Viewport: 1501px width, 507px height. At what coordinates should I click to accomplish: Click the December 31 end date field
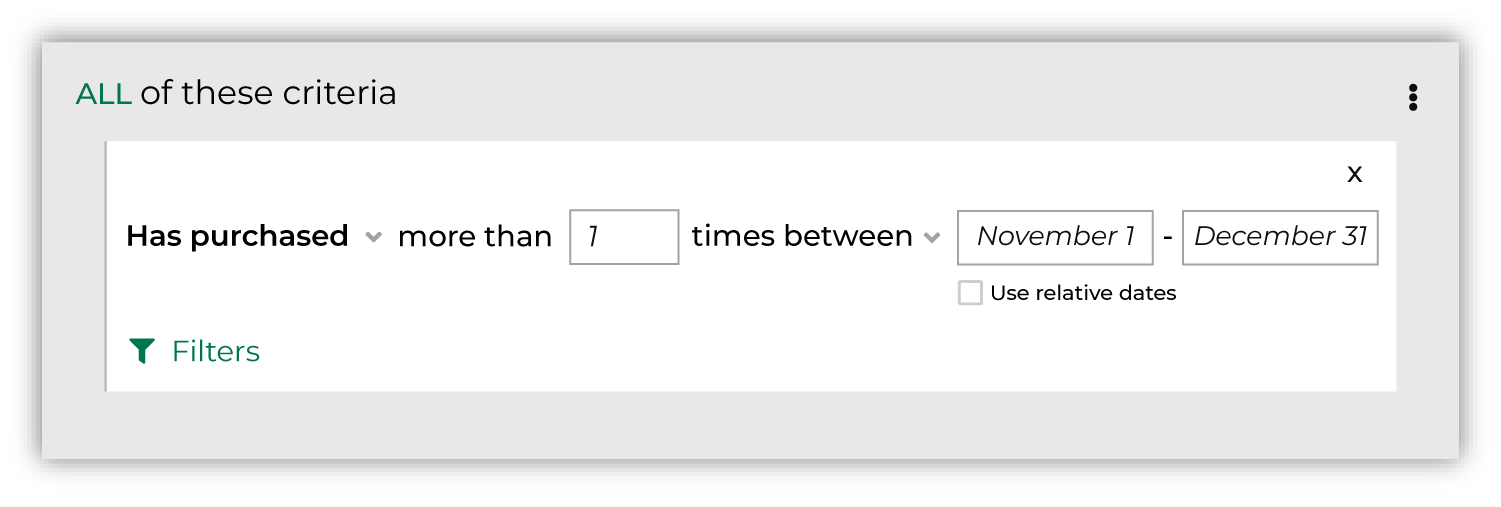[1280, 237]
